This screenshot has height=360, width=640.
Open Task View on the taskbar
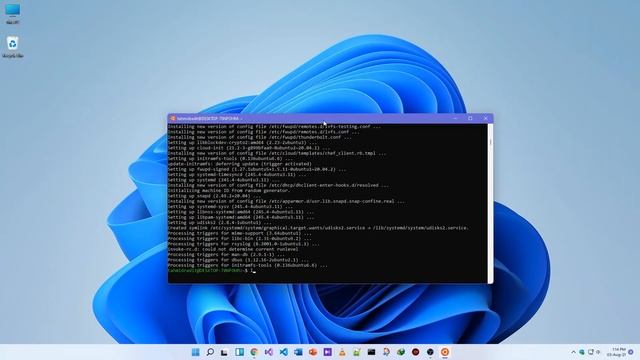[224, 352]
